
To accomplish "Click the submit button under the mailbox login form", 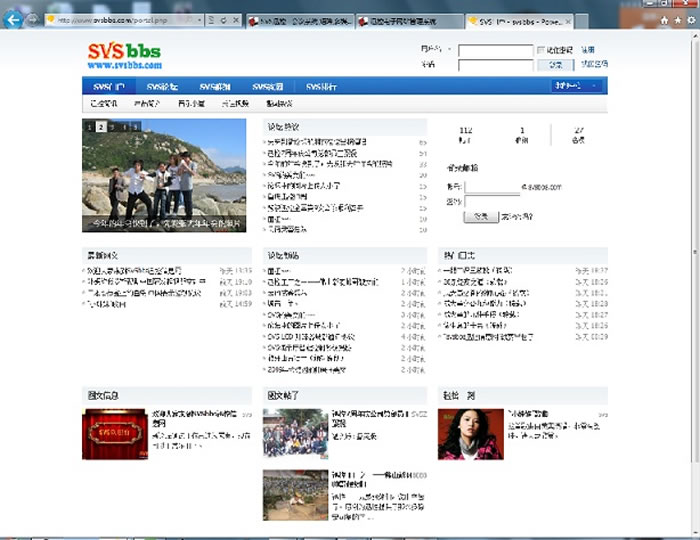I will tap(480, 216).
